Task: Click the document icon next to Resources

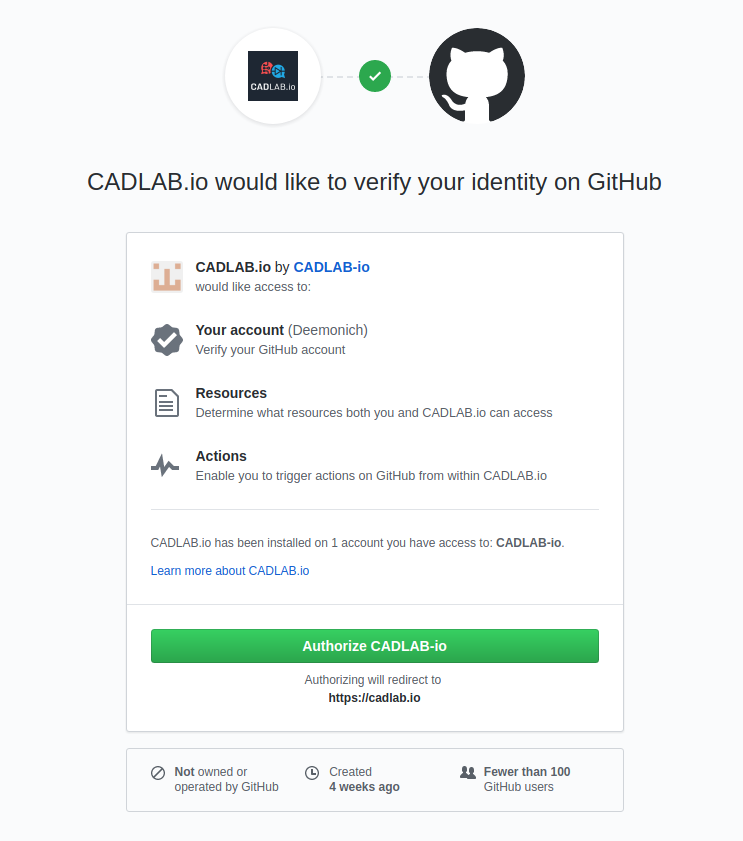Action: (x=166, y=402)
